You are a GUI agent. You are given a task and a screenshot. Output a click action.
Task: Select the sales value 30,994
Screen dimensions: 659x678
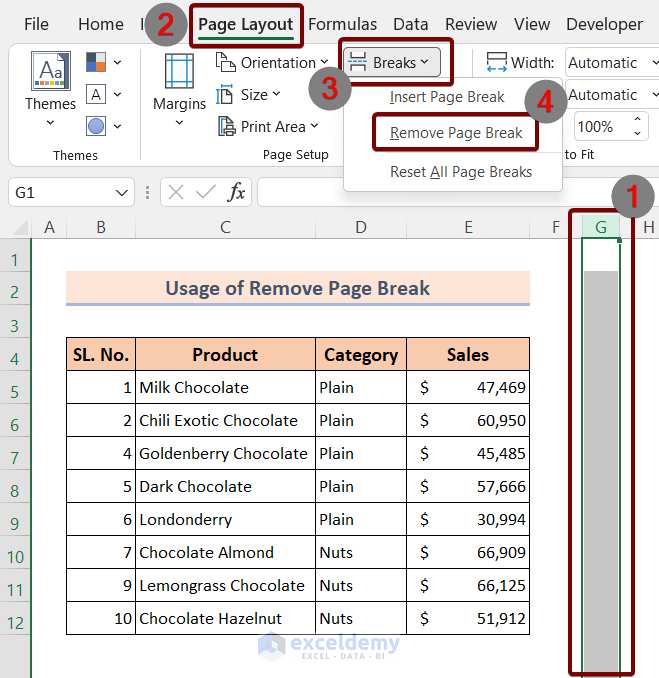(x=468, y=519)
